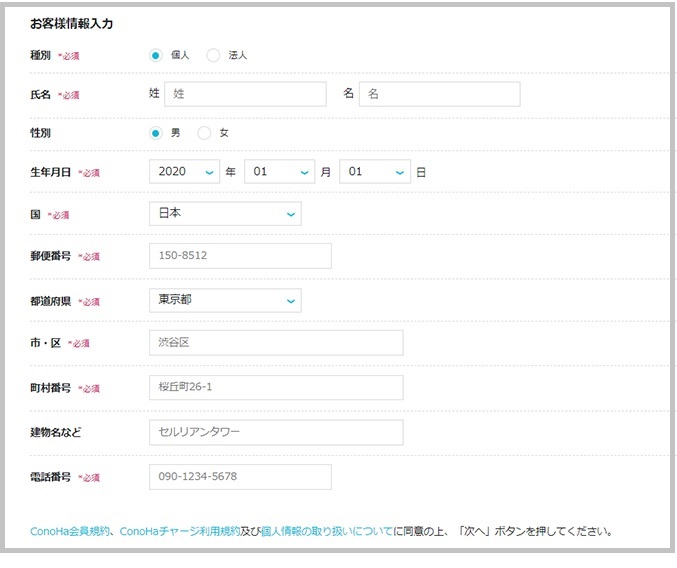Click the 郵便番号 label

coord(51,256)
